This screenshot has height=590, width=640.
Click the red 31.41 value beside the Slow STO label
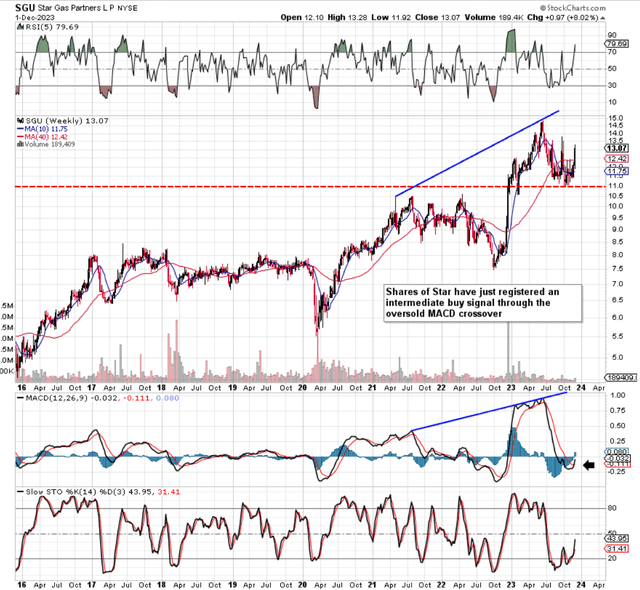(169, 492)
